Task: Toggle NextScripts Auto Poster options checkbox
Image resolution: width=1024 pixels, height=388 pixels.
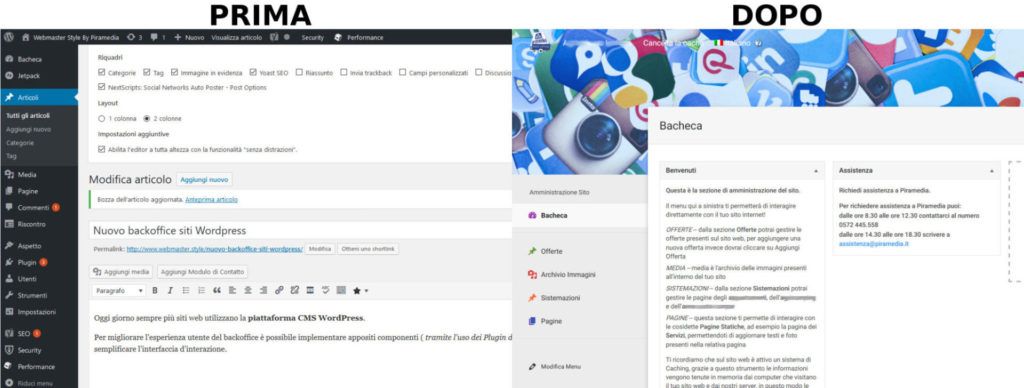Action: tap(101, 87)
